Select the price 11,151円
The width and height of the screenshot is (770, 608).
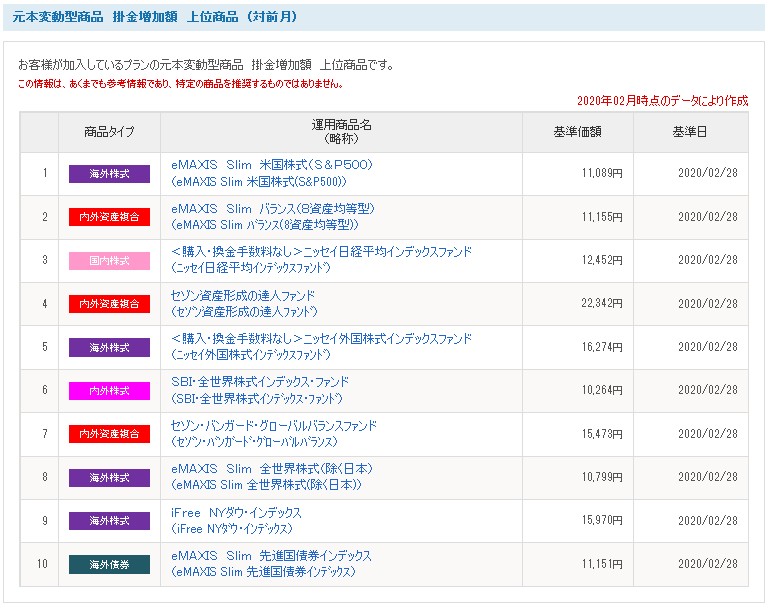coord(602,564)
